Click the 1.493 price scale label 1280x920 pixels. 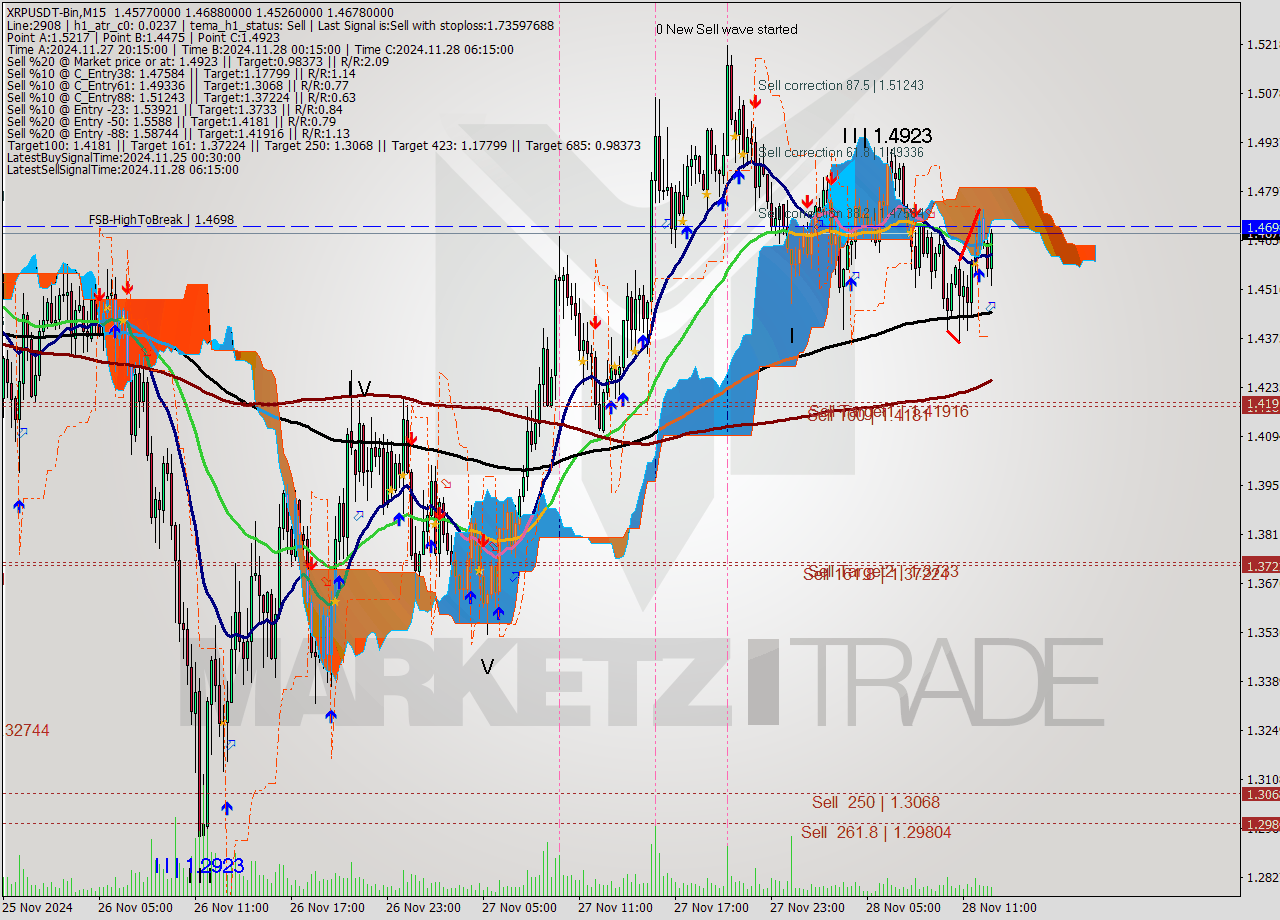(1263, 142)
